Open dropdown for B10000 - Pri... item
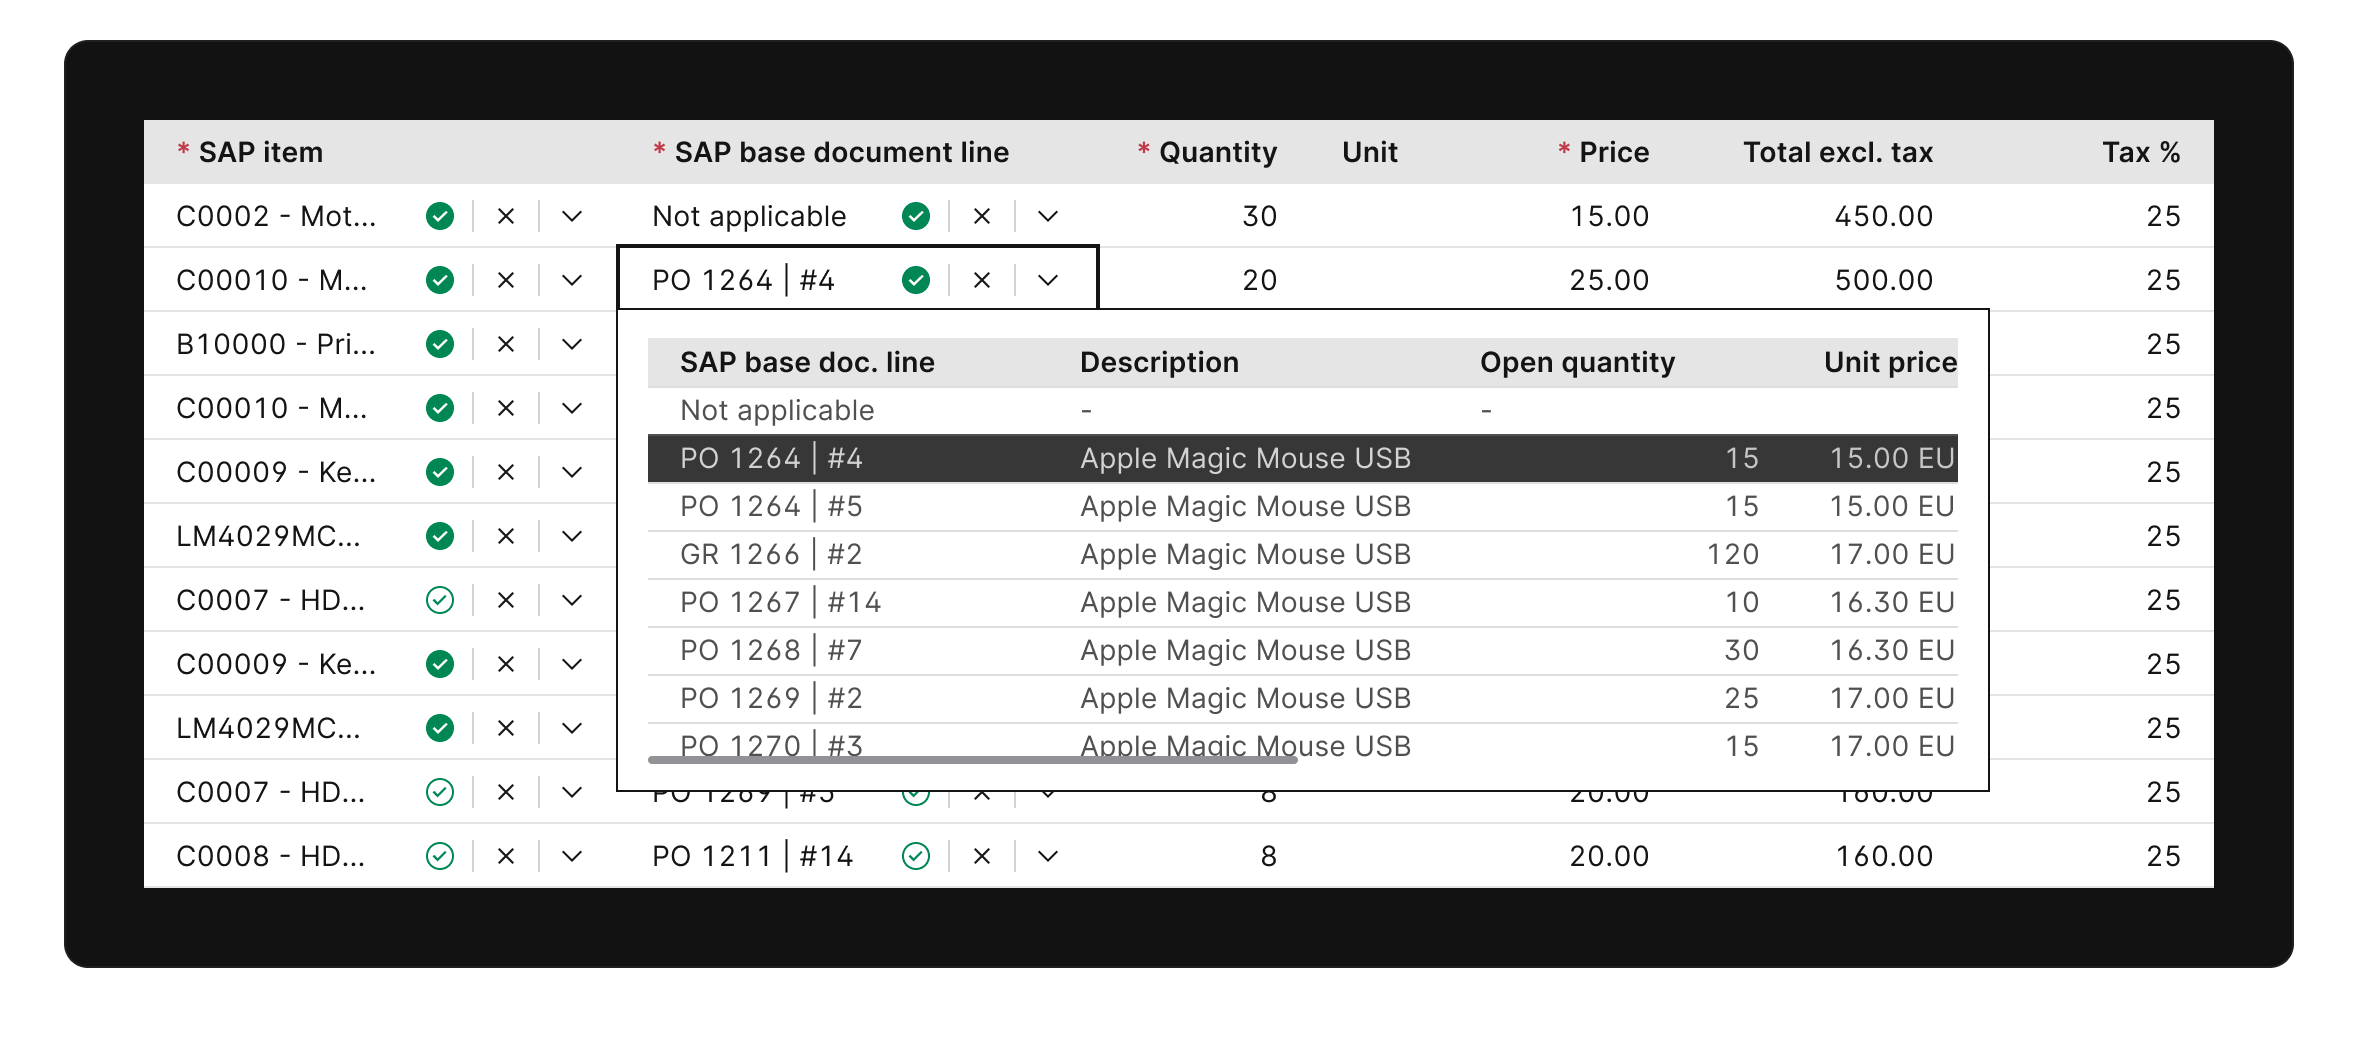Image resolution: width=2358 pixels, height=1056 pixels. (572, 344)
